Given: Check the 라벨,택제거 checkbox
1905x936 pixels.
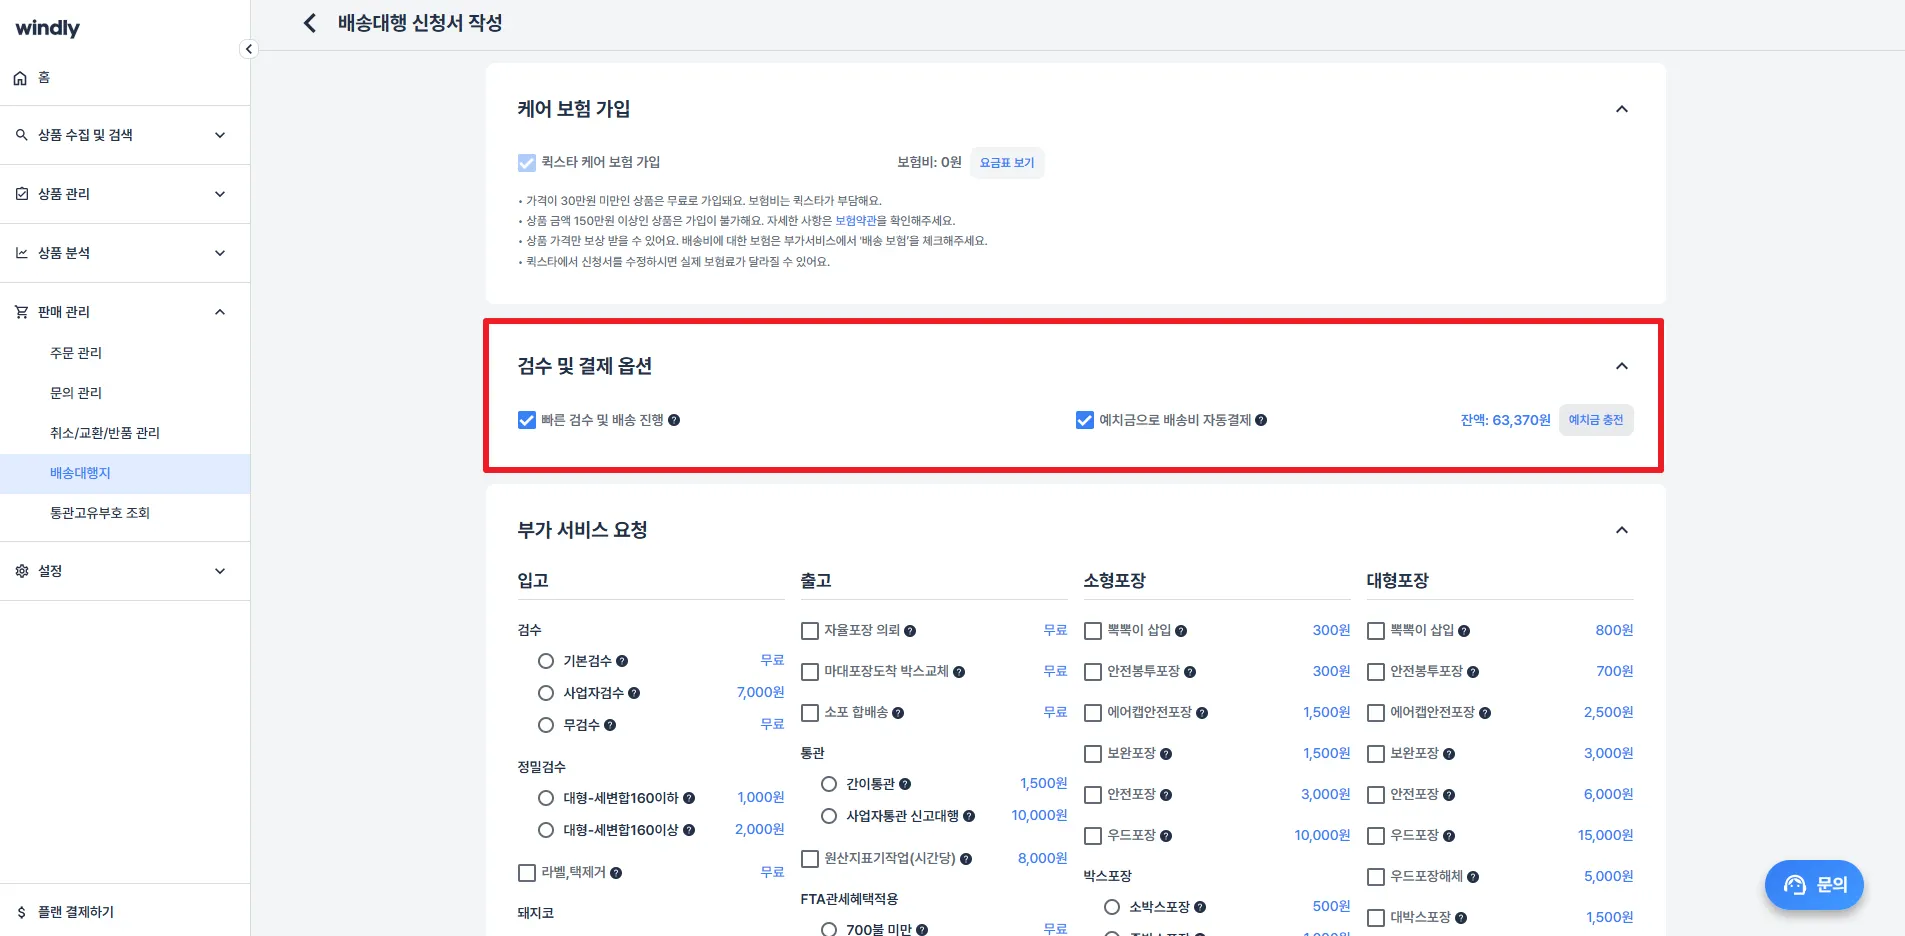Looking at the screenshot, I should [527, 873].
